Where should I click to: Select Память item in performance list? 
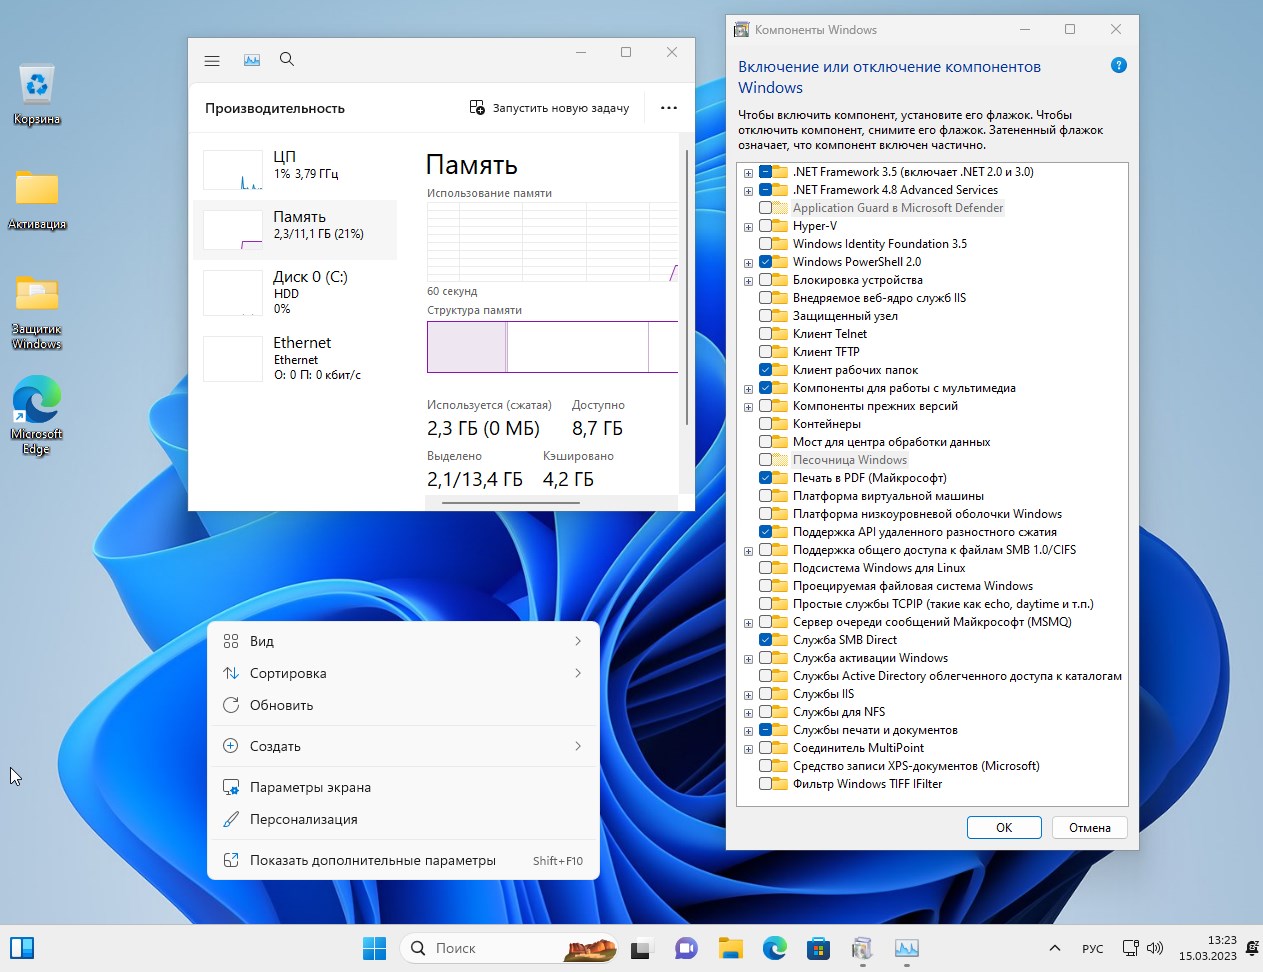(x=295, y=229)
